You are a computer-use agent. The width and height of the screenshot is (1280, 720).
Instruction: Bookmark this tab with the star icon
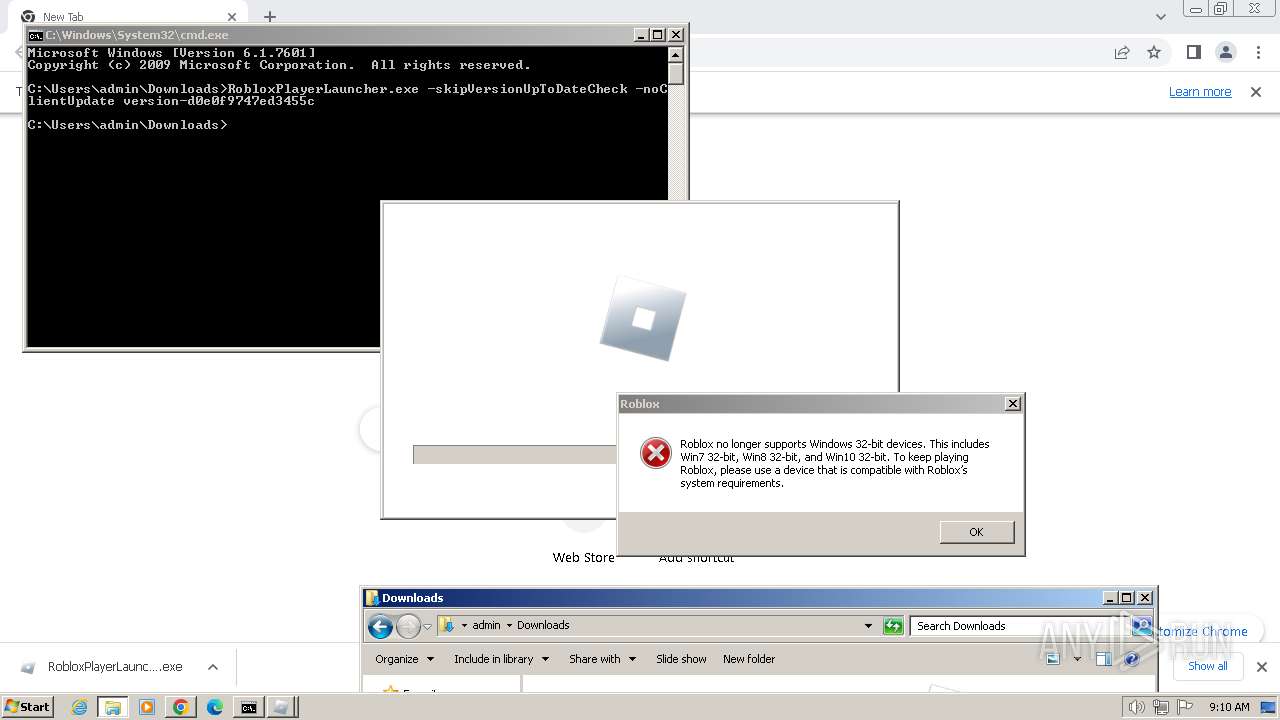1154,52
